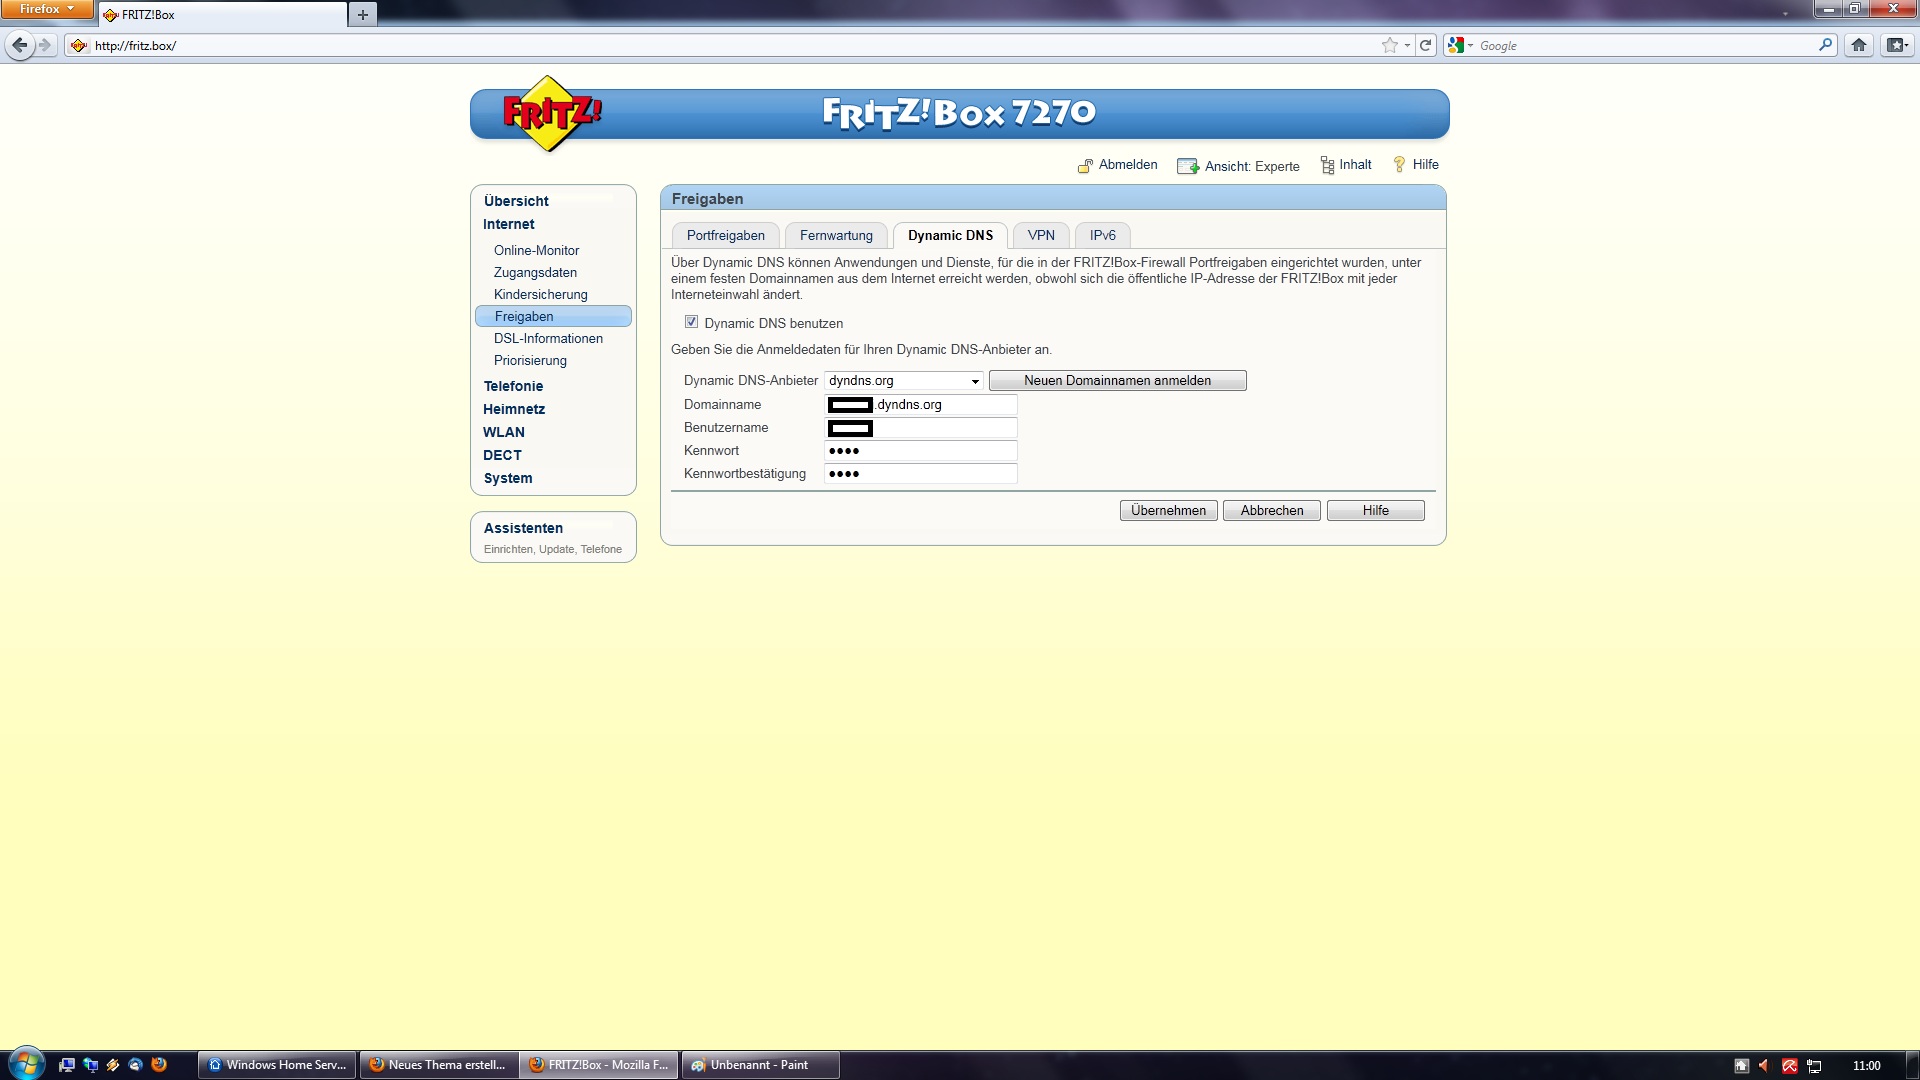The height and width of the screenshot is (1080, 1920).
Task: Switch to the Portfreigaben tab
Action: [x=726, y=235]
